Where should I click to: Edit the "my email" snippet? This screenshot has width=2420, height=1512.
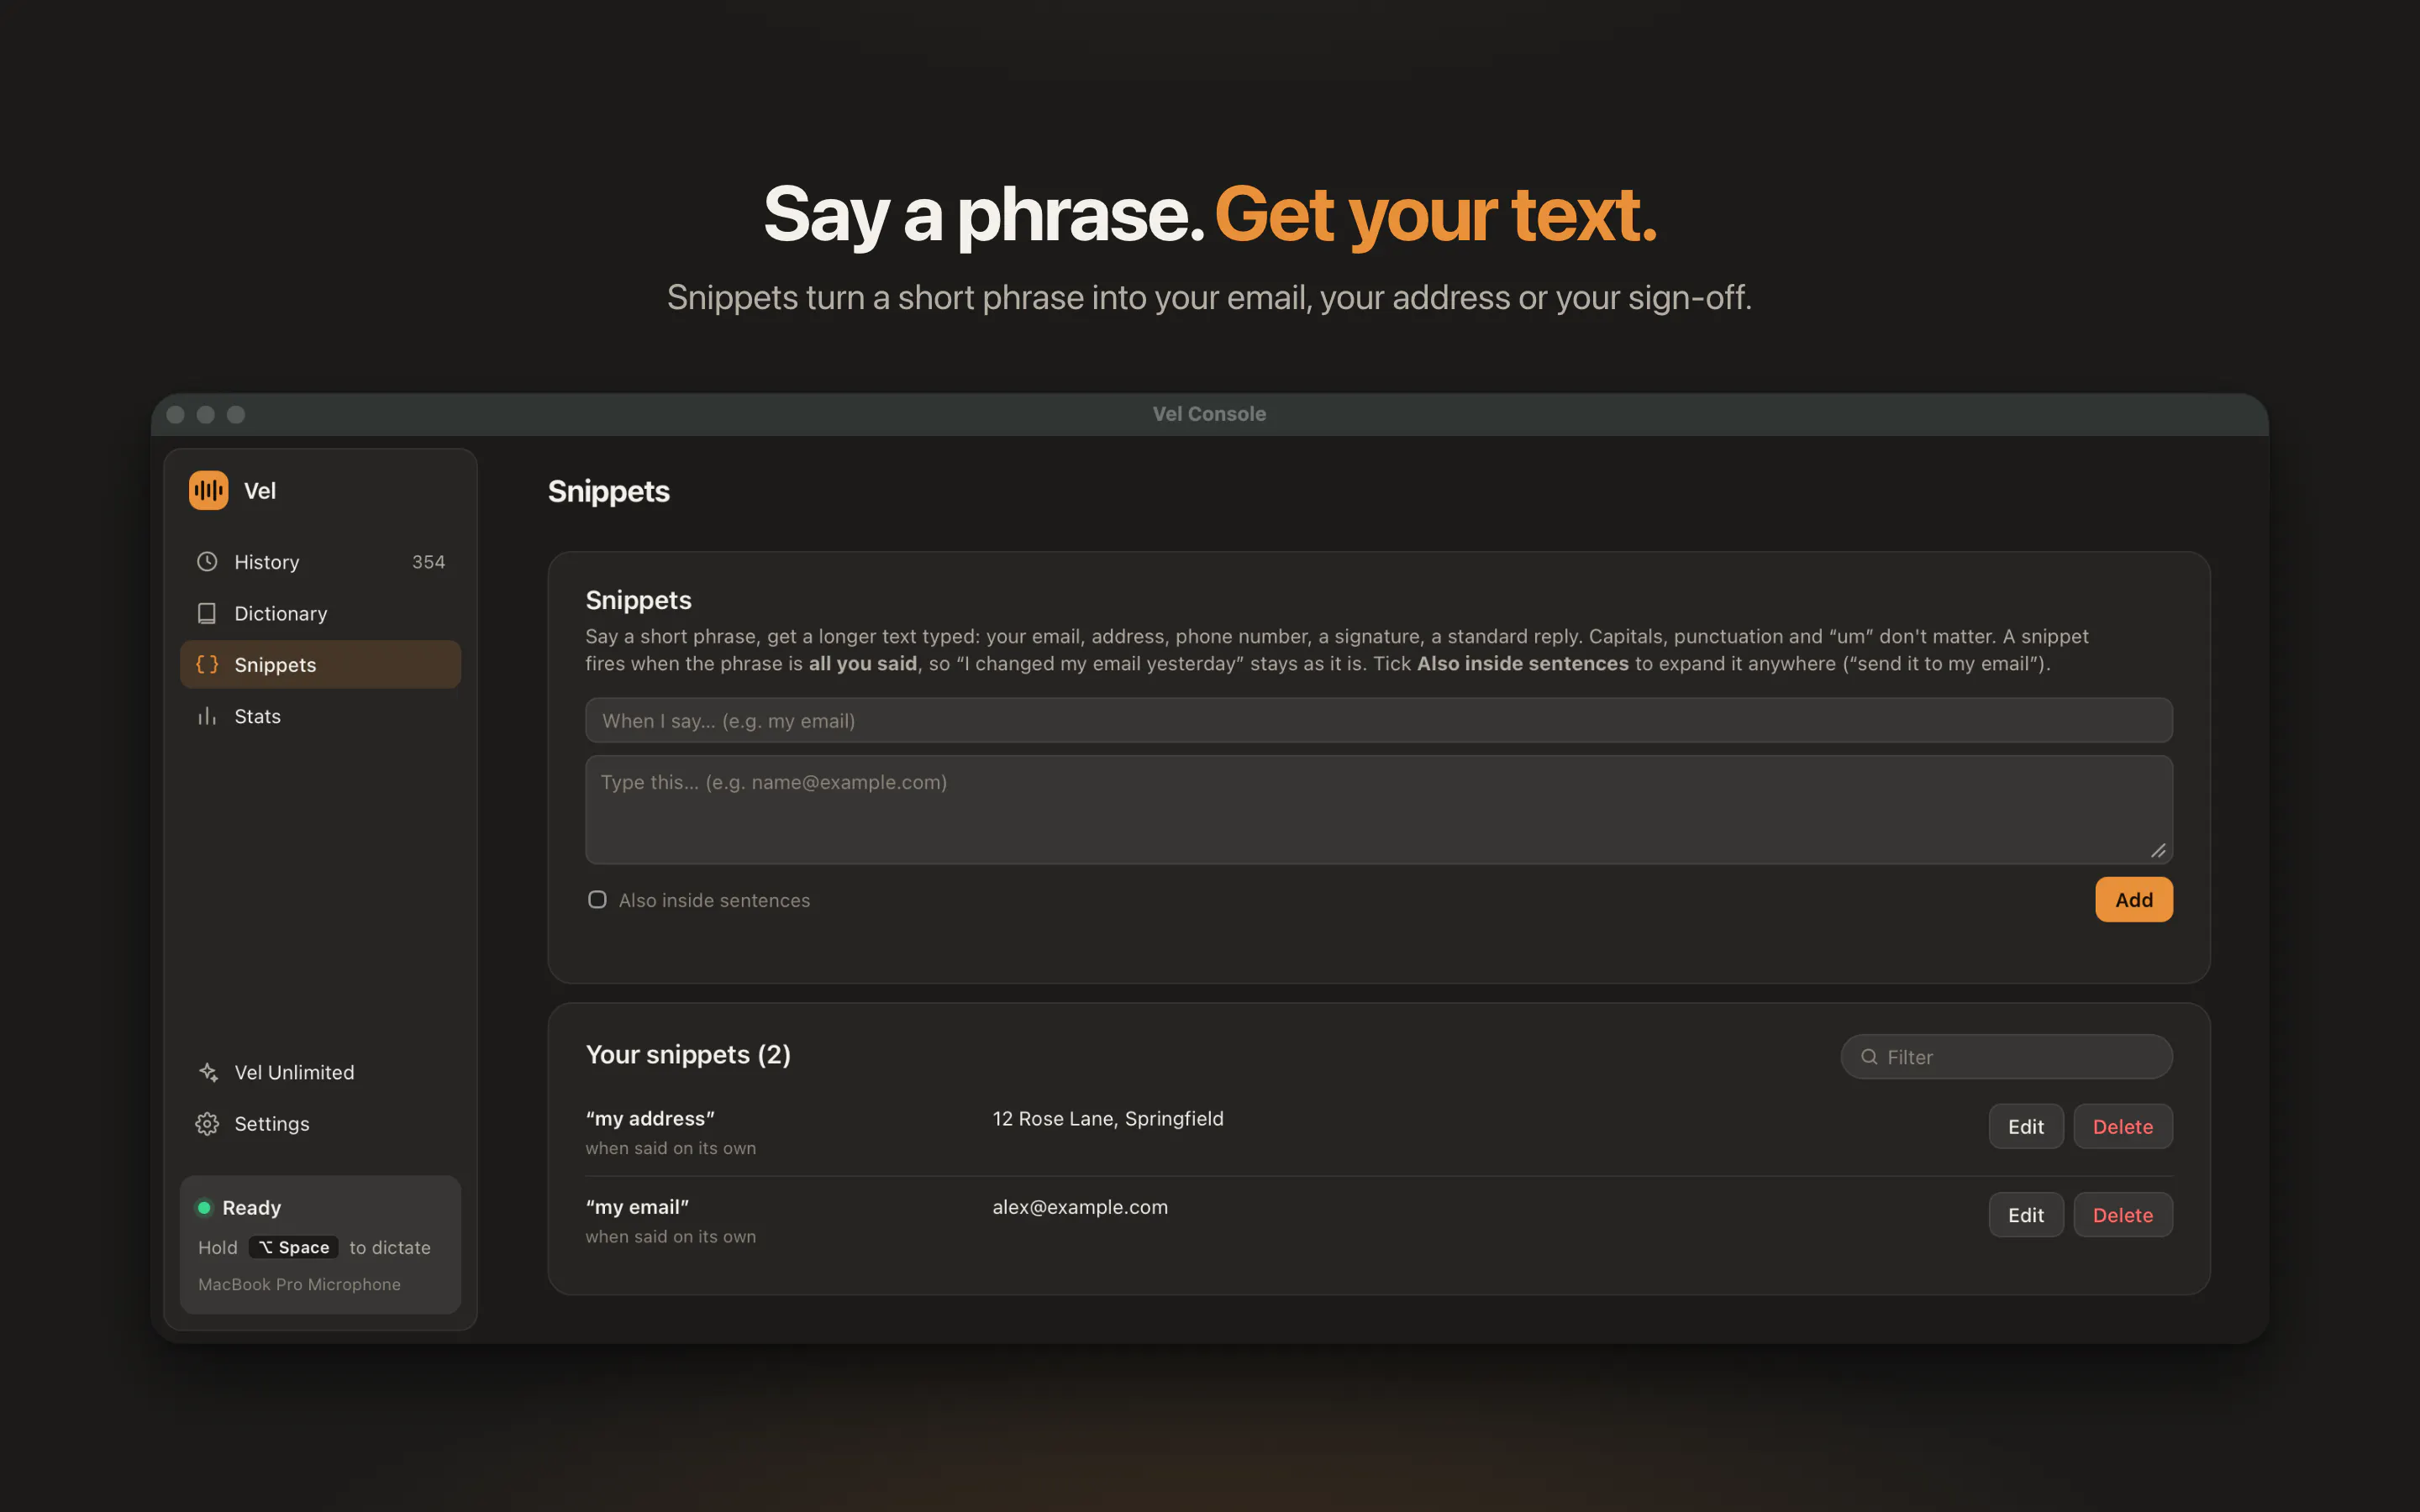2025,1215
